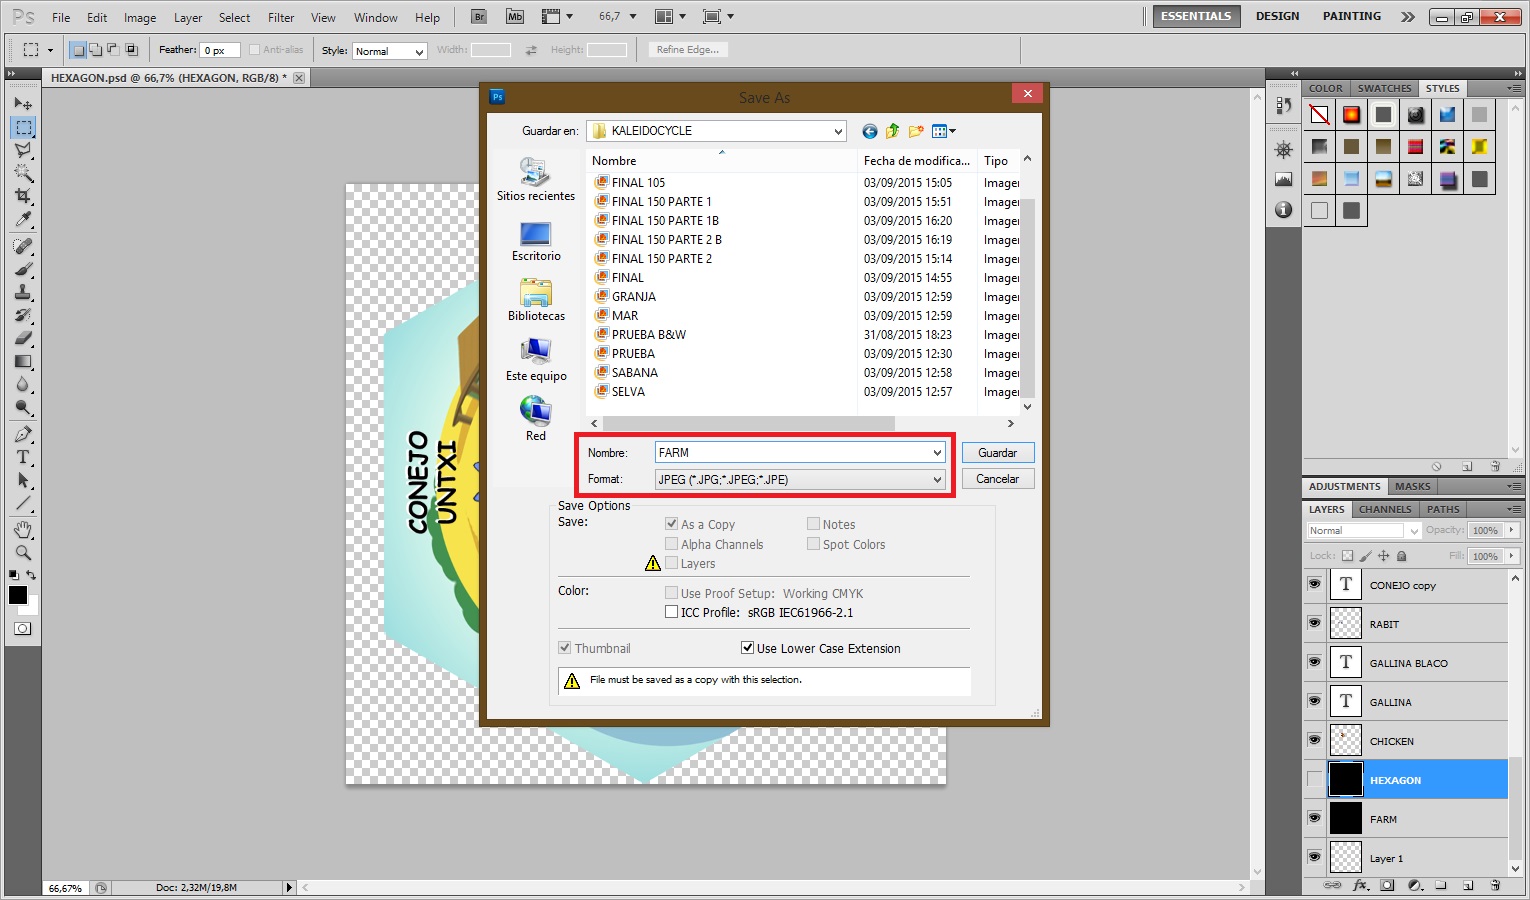This screenshot has height=900, width=1530.
Task: Select the Crop tool
Action: 23,196
